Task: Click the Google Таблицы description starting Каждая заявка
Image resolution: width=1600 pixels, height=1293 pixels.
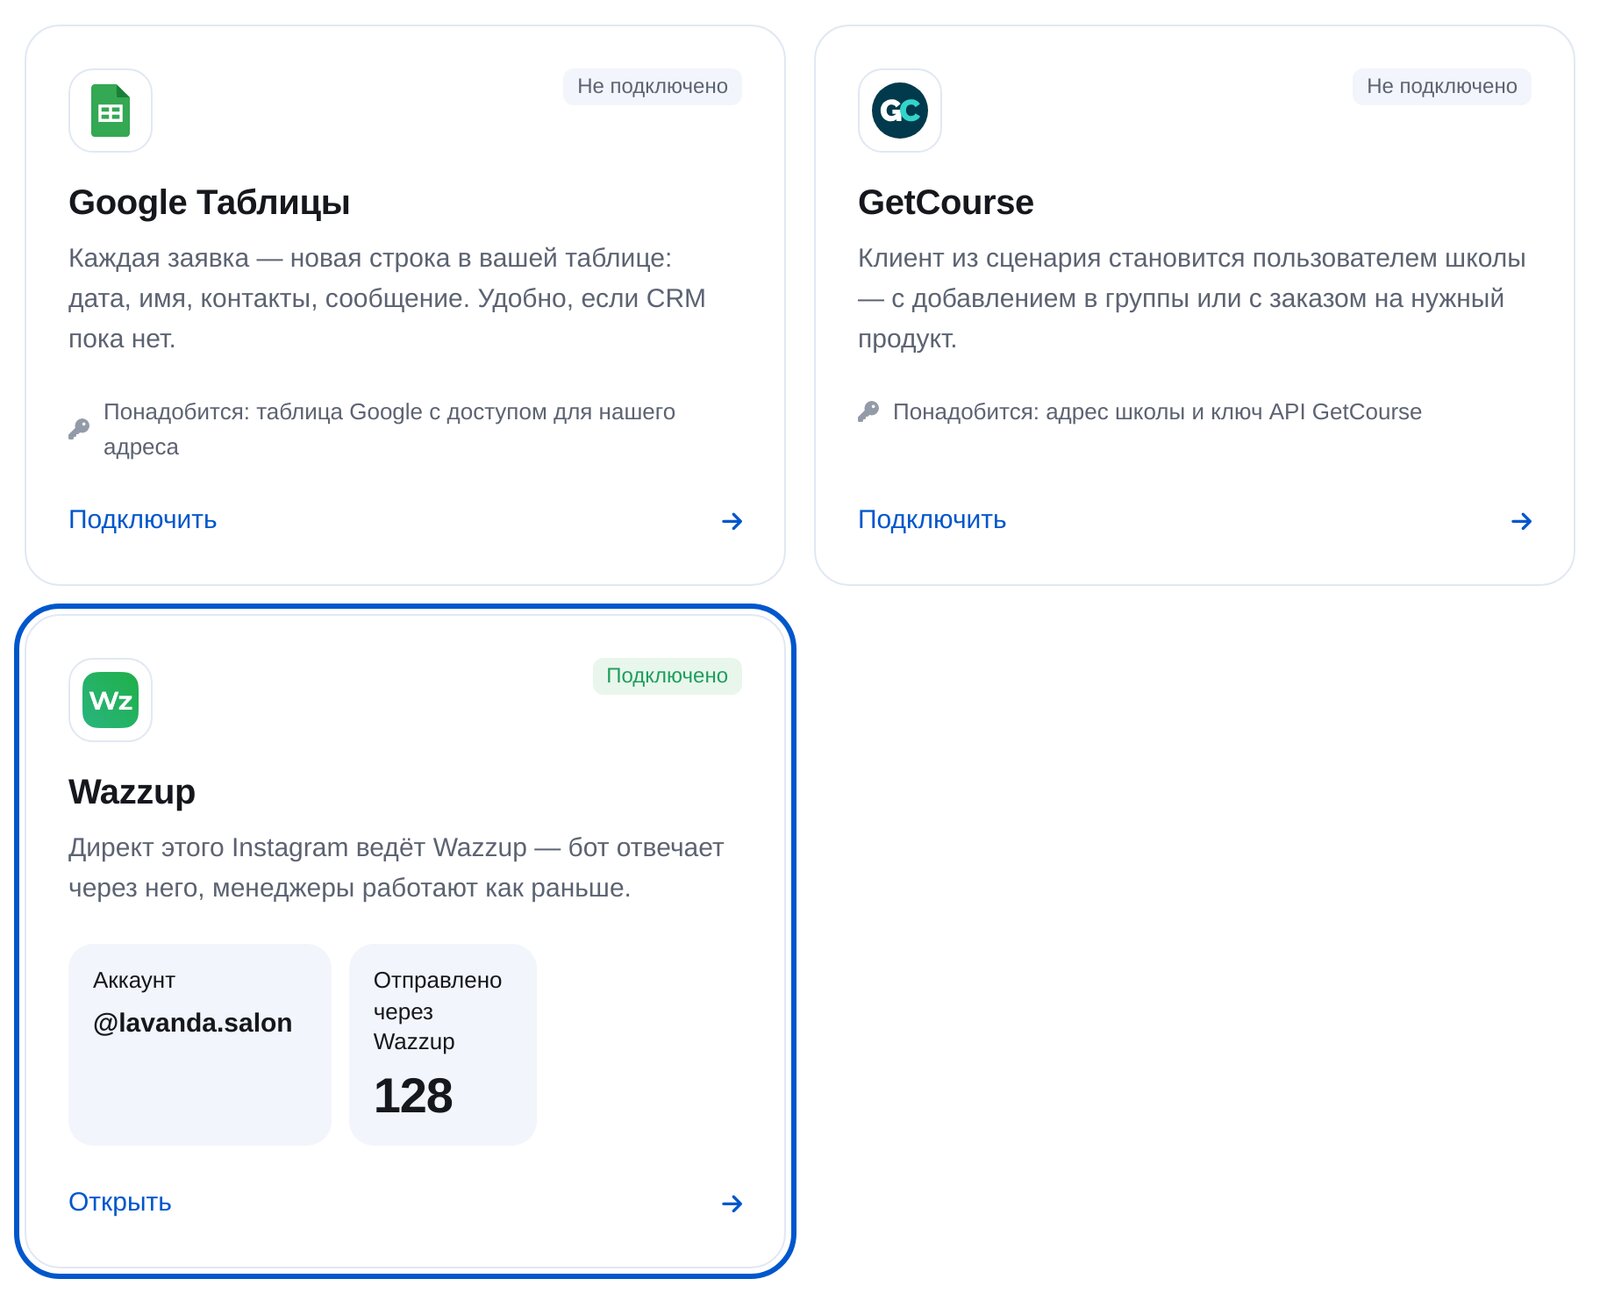Action: pos(388,298)
